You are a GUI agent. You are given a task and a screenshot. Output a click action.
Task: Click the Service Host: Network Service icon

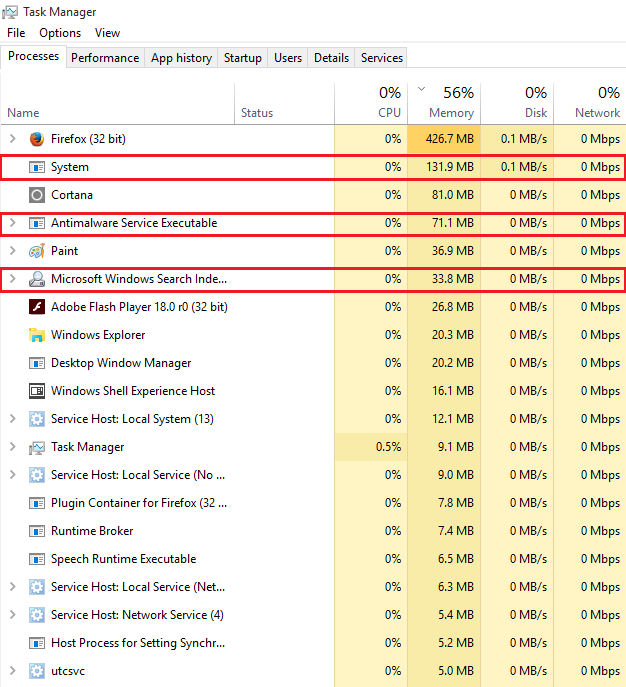click(37, 615)
